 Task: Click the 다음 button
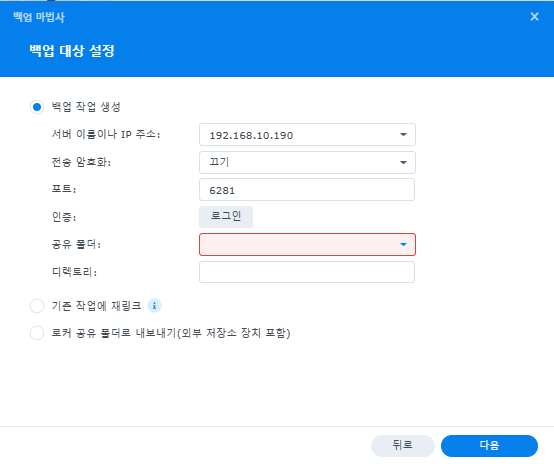489,446
